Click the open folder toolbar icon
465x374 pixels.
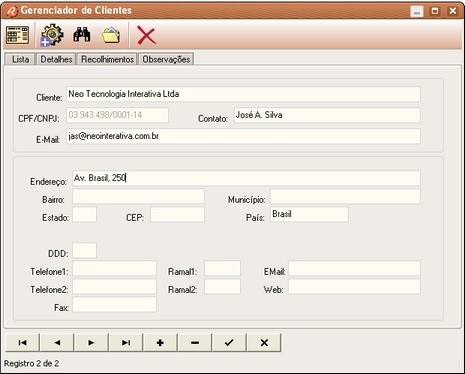[111, 35]
